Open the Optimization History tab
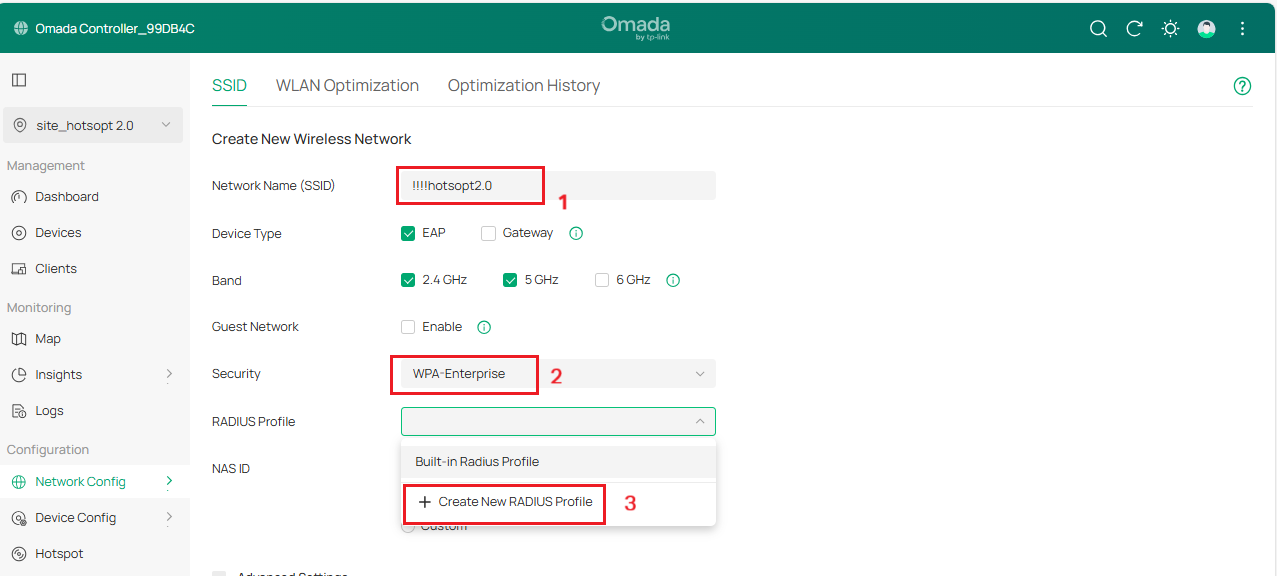This screenshot has width=1277, height=576. [x=523, y=85]
